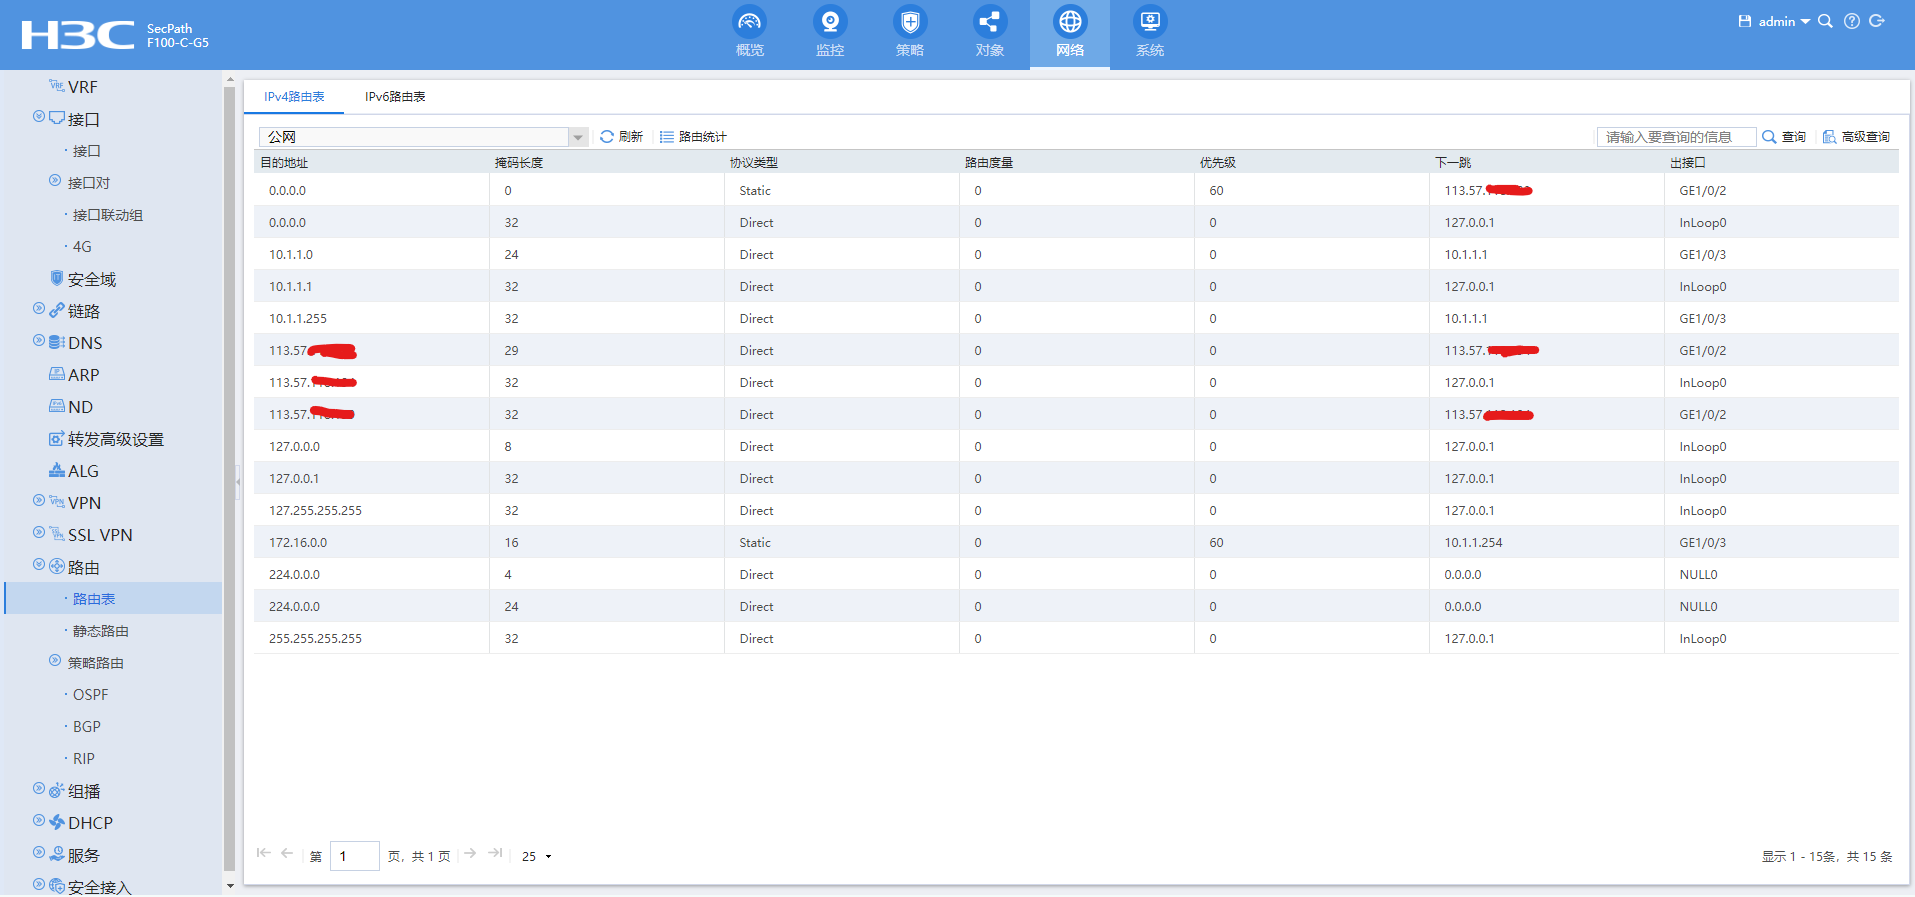This screenshot has height=897, width=1915.
Task: Open the 25 rows-per-page dropdown
Action: coord(536,856)
